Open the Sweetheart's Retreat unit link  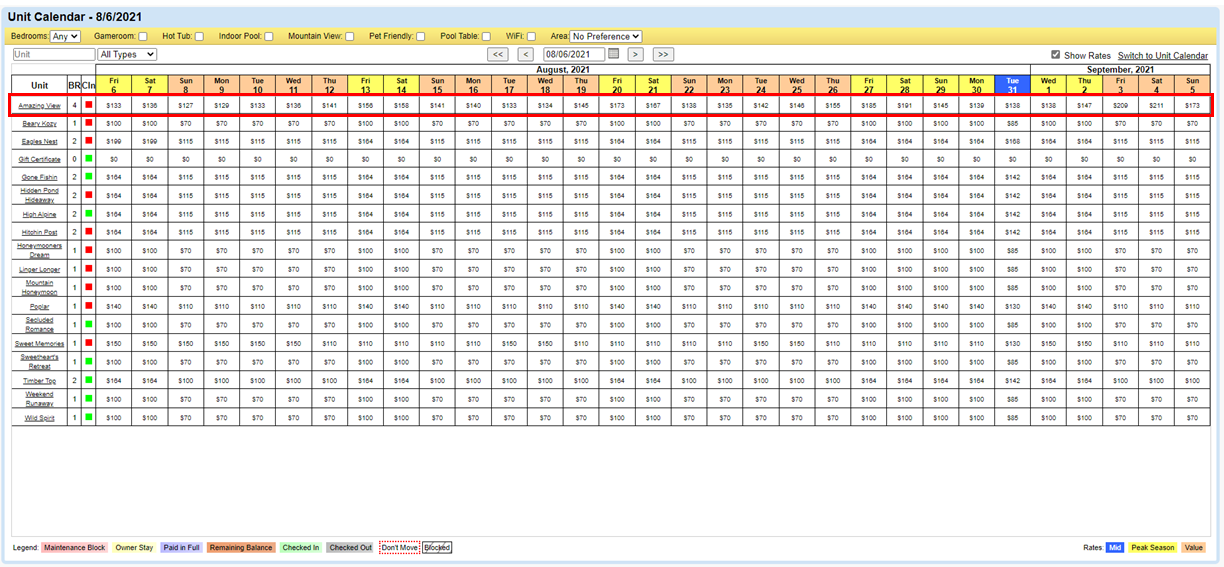pyautogui.click(x=40, y=361)
